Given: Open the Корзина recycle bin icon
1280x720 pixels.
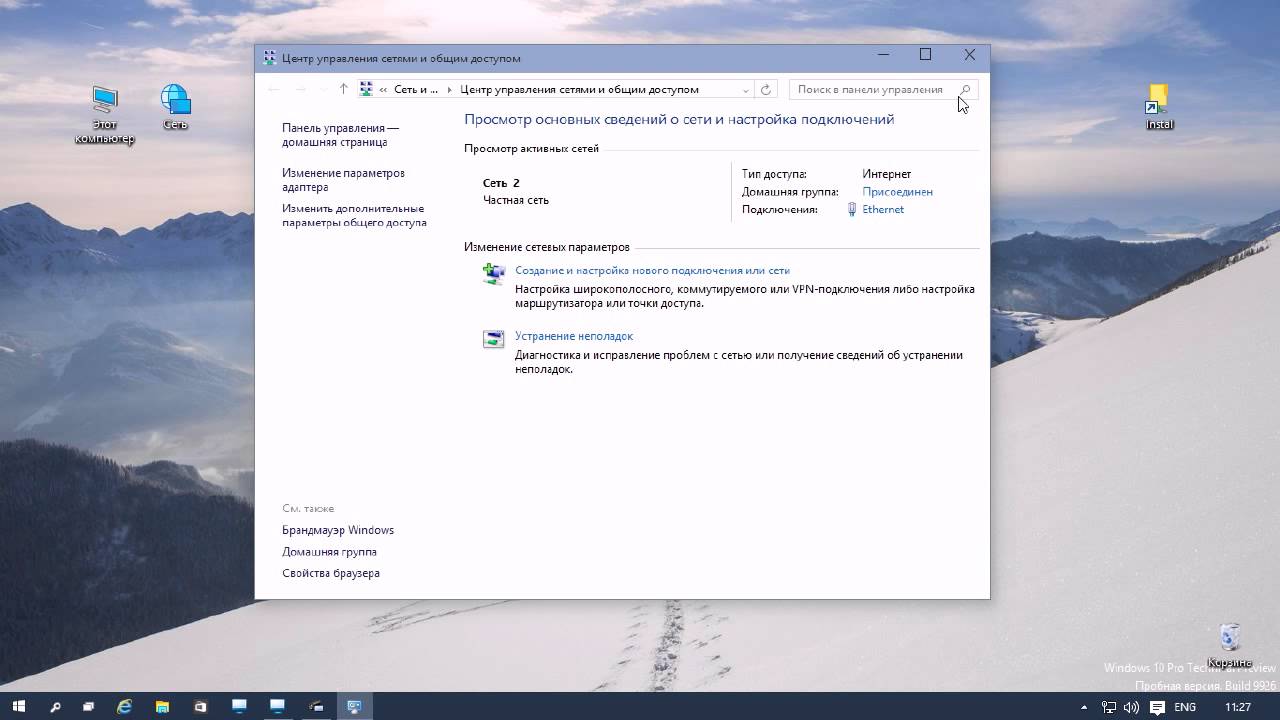Looking at the screenshot, I should coord(1230,646).
